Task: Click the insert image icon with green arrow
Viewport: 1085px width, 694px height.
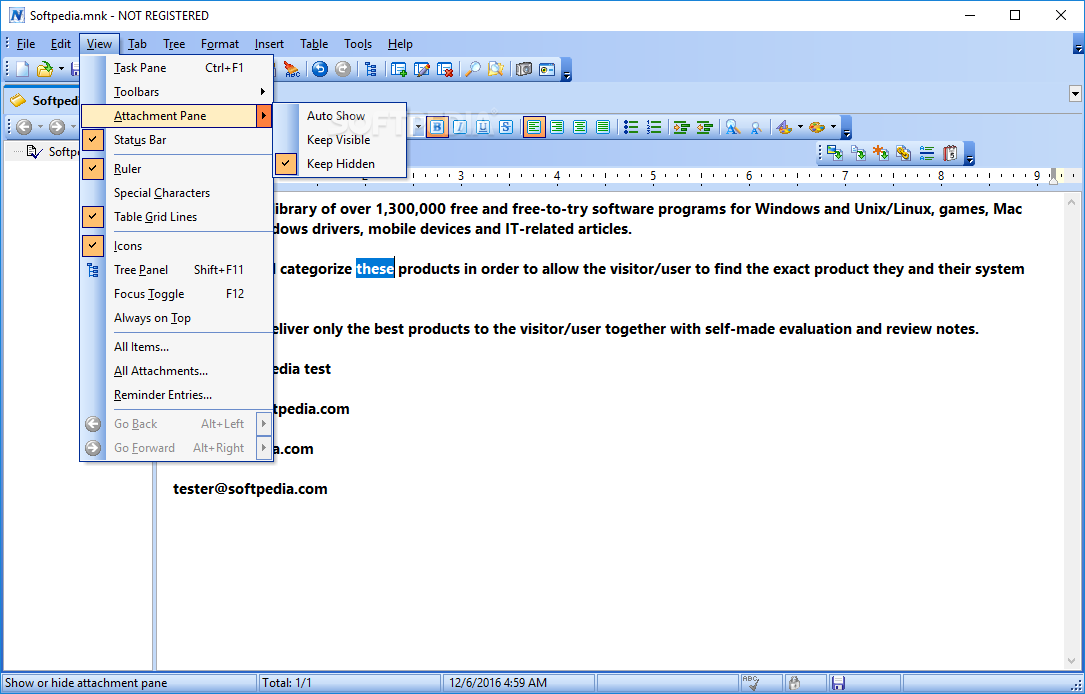Action: [835, 153]
